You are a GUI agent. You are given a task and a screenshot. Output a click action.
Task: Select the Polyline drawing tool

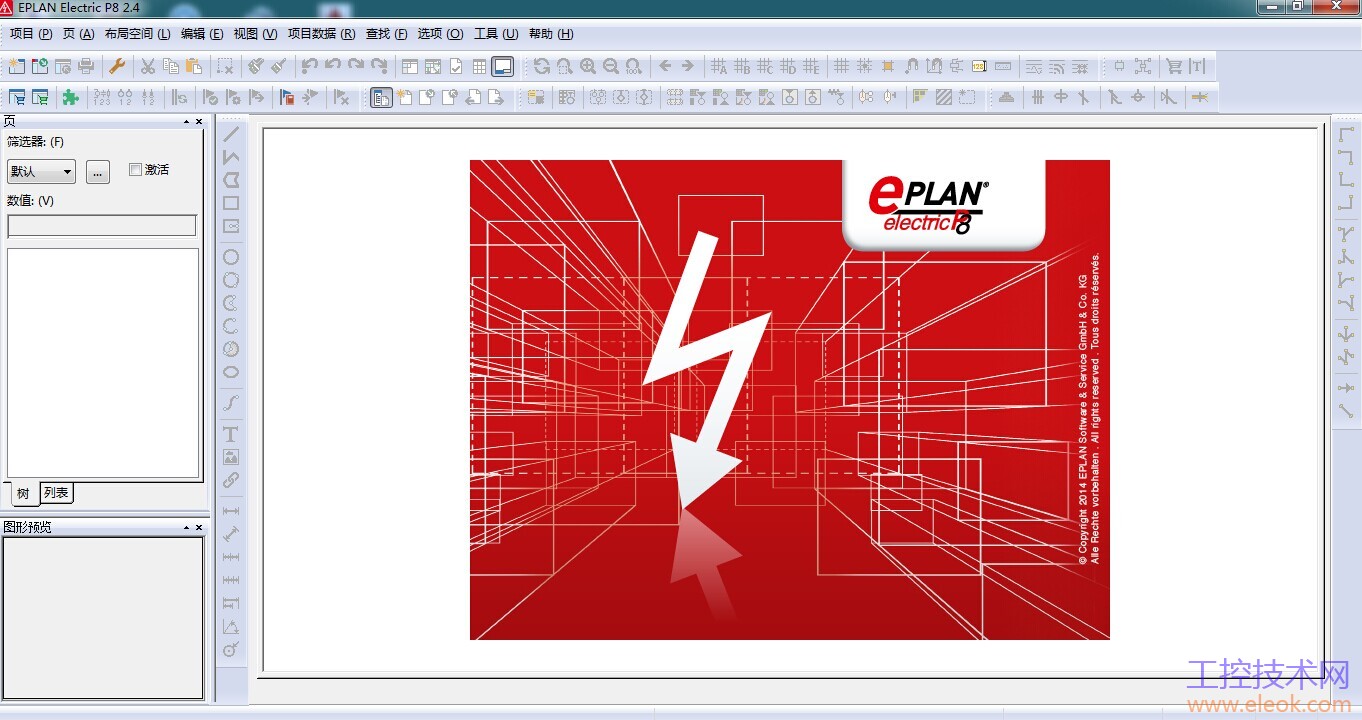click(x=231, y=157)
